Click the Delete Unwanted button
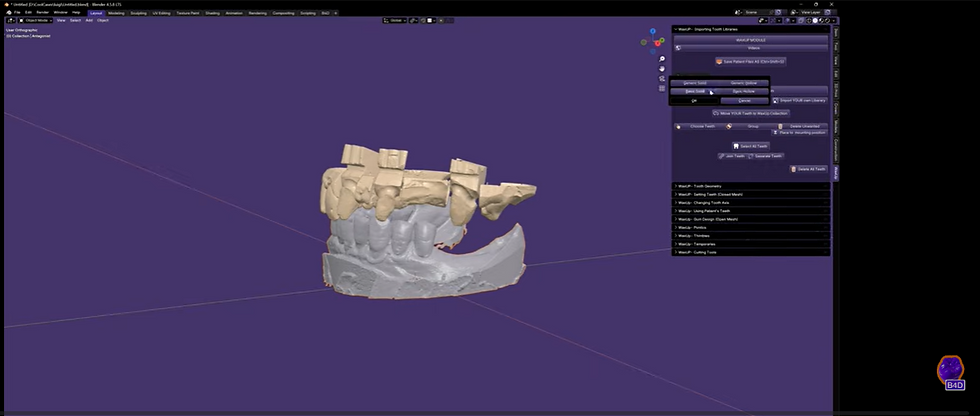 point(802,126)
